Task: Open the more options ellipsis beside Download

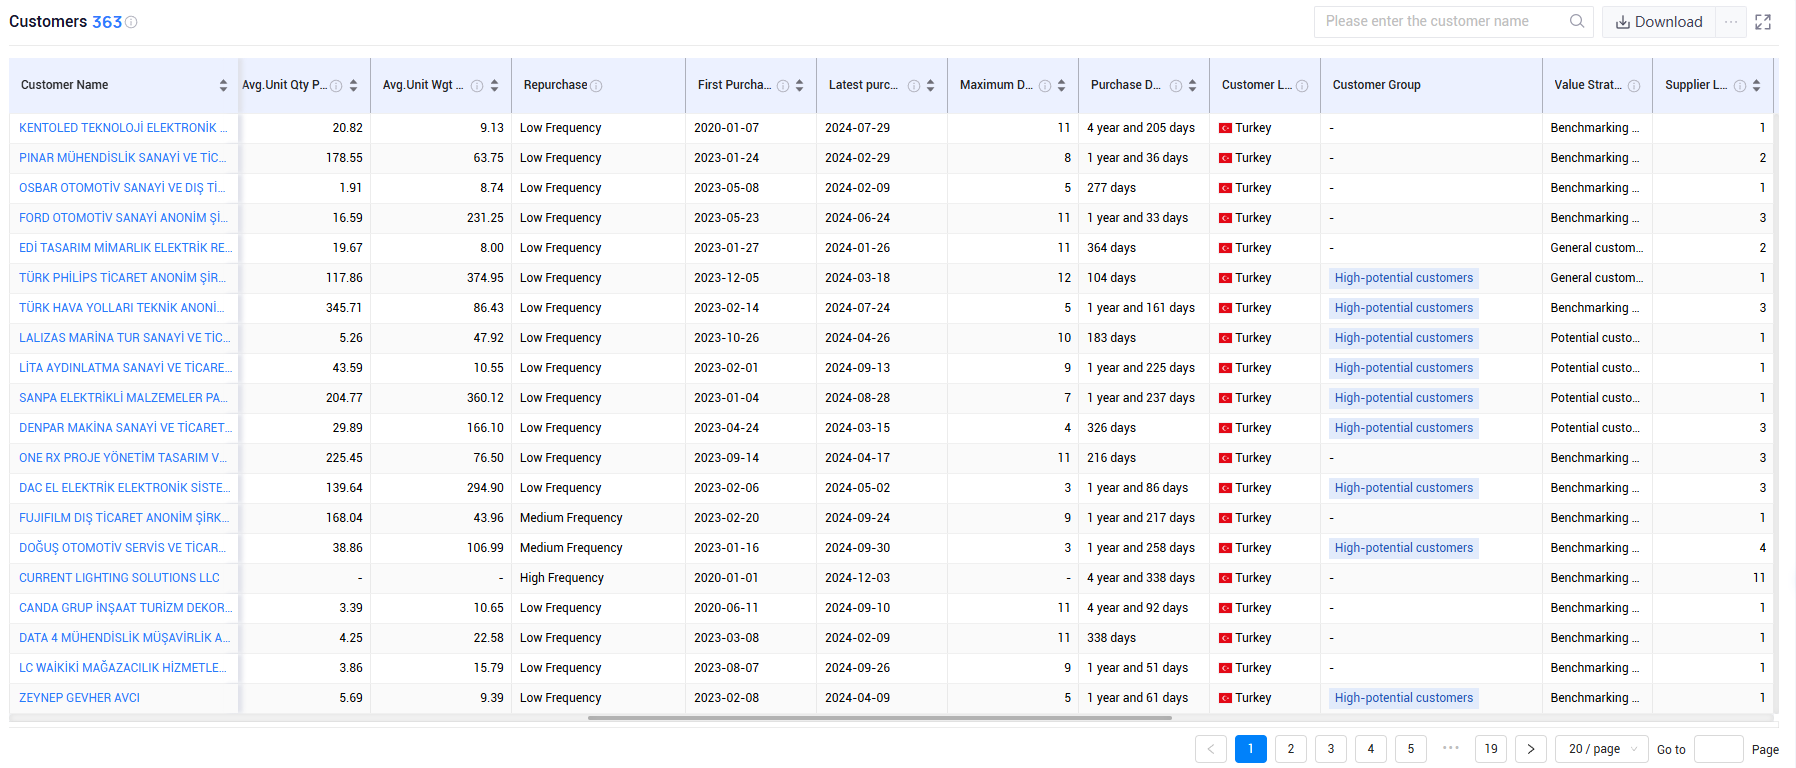Action: [x=1731, y=22]
